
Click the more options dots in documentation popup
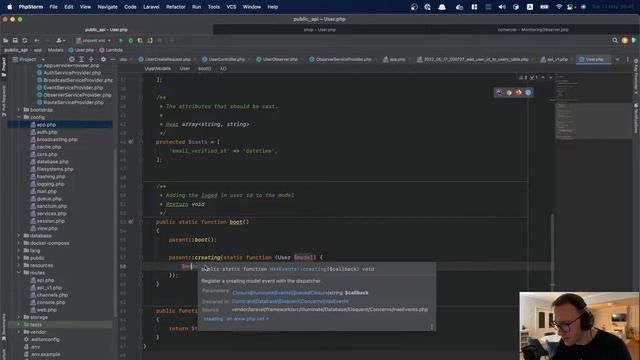[x=431, y=326]
